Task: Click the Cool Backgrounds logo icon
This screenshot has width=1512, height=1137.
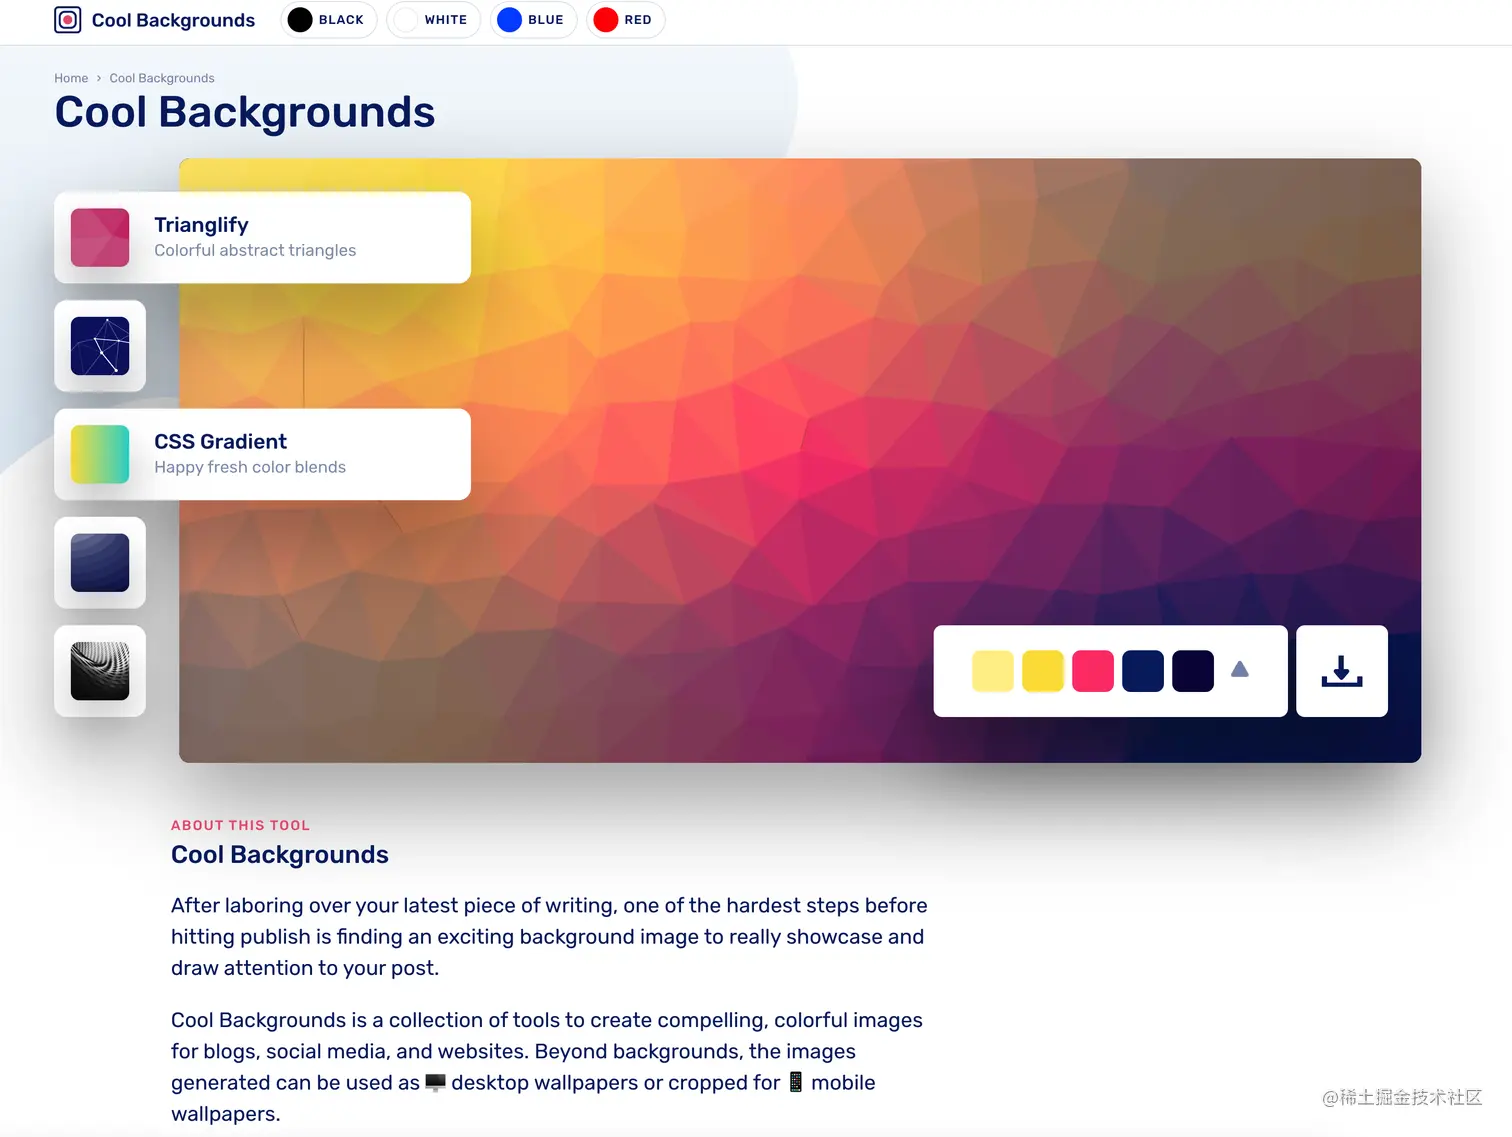Action: click(67, 20)
